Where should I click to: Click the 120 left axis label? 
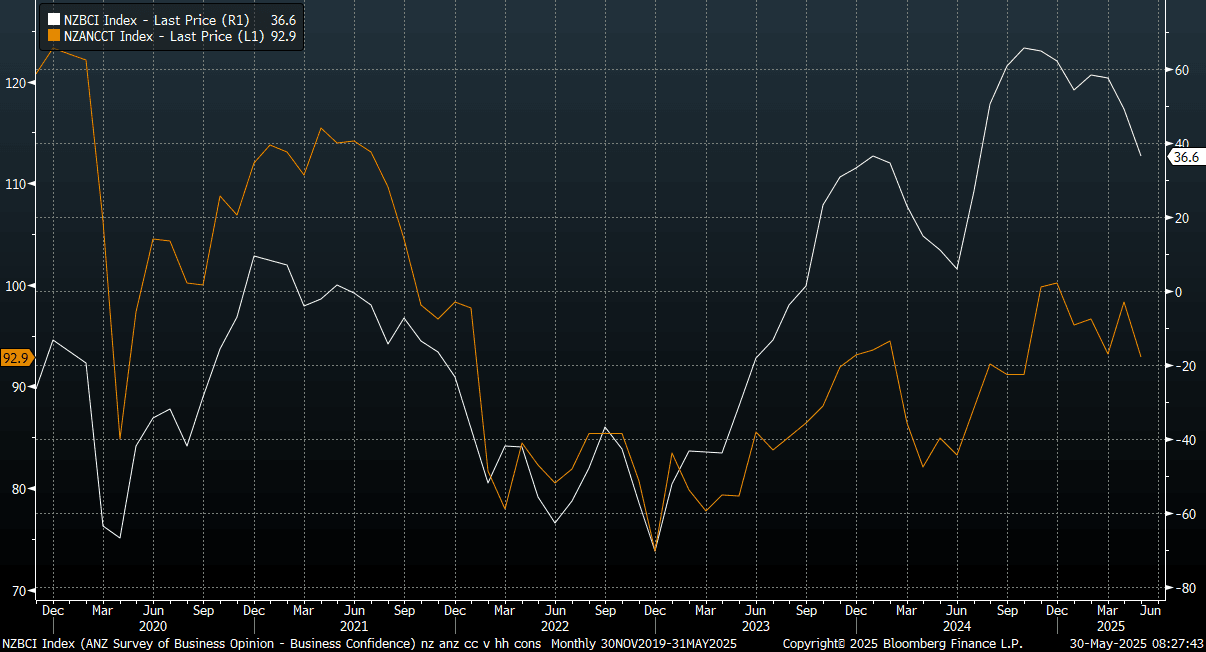tap(15, 83)
